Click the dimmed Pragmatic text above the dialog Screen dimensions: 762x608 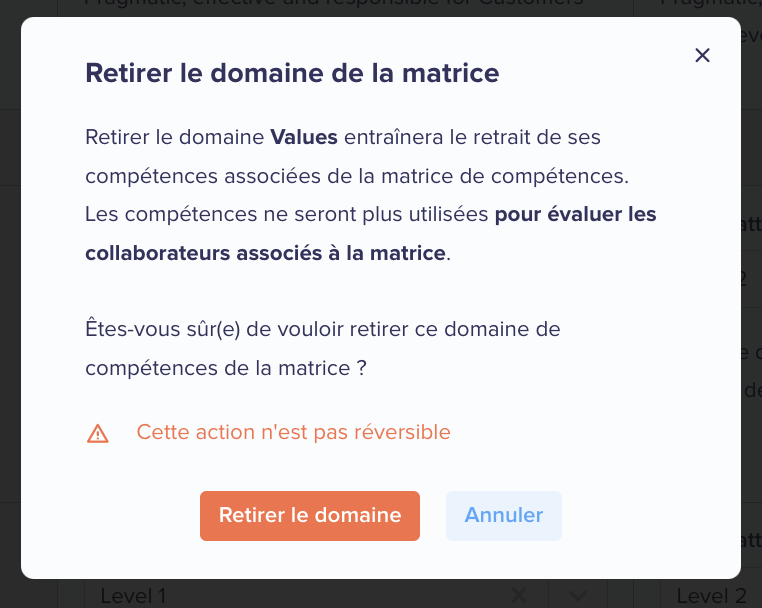point(334,3)
